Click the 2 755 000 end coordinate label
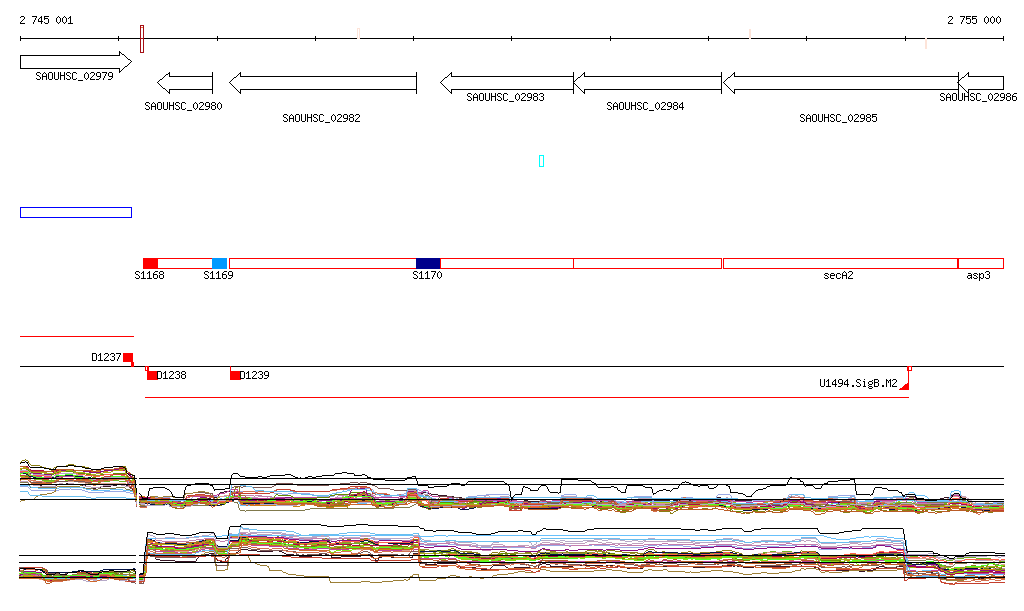The width and height of the screenshot is (1024, 611). pos(974,20)
